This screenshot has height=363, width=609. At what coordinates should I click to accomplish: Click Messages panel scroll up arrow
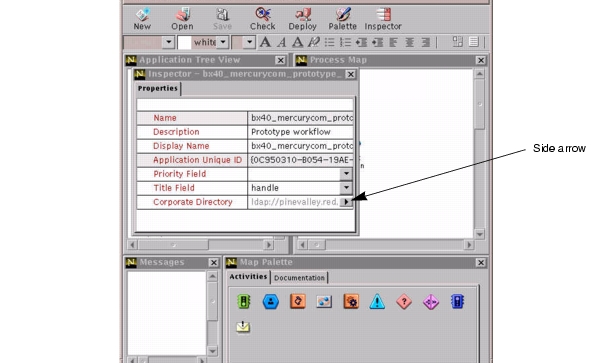point(212,276)
